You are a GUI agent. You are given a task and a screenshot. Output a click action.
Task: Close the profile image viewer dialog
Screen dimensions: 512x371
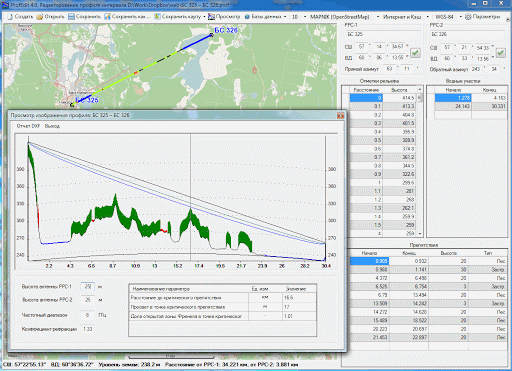click(340, 115)
